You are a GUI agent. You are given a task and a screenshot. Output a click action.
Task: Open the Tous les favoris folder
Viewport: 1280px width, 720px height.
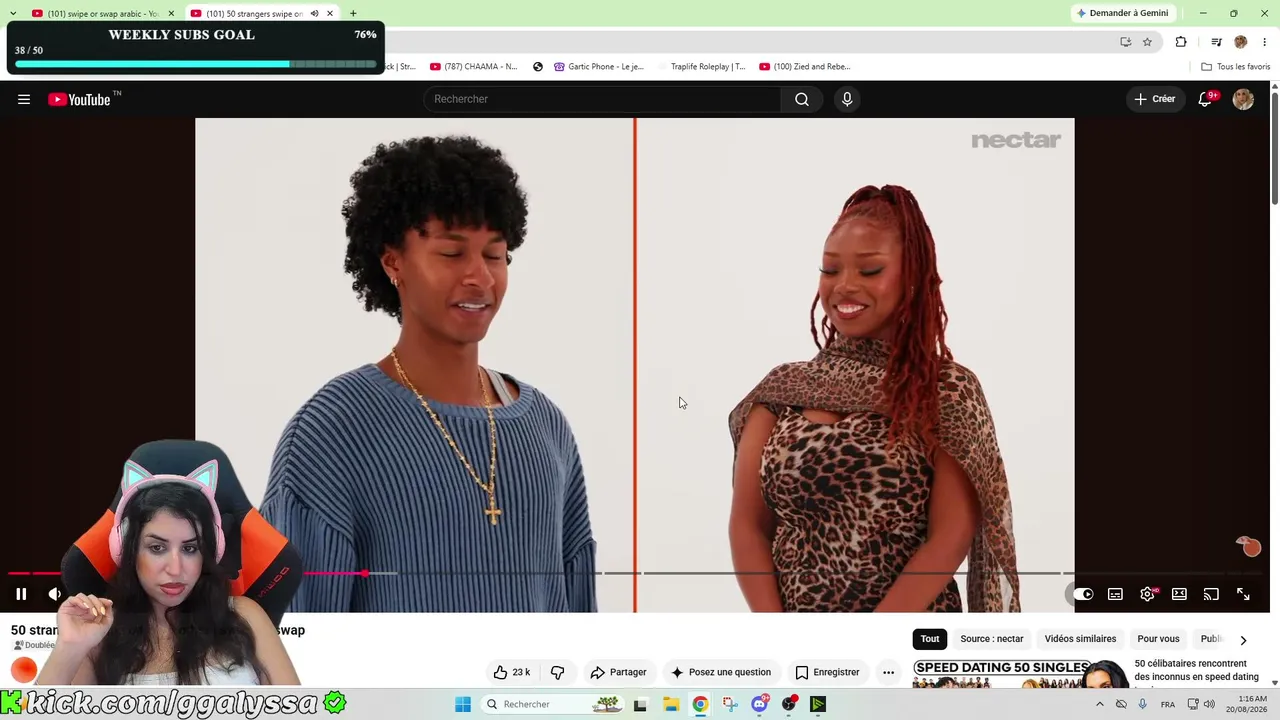coord(1235,67)
